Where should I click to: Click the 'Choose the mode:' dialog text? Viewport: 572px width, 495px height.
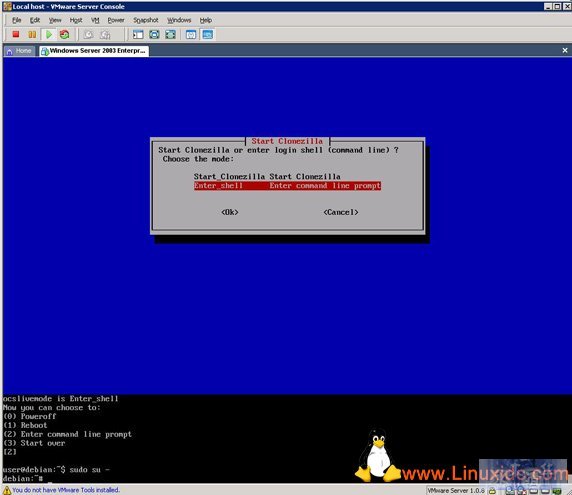198,159
